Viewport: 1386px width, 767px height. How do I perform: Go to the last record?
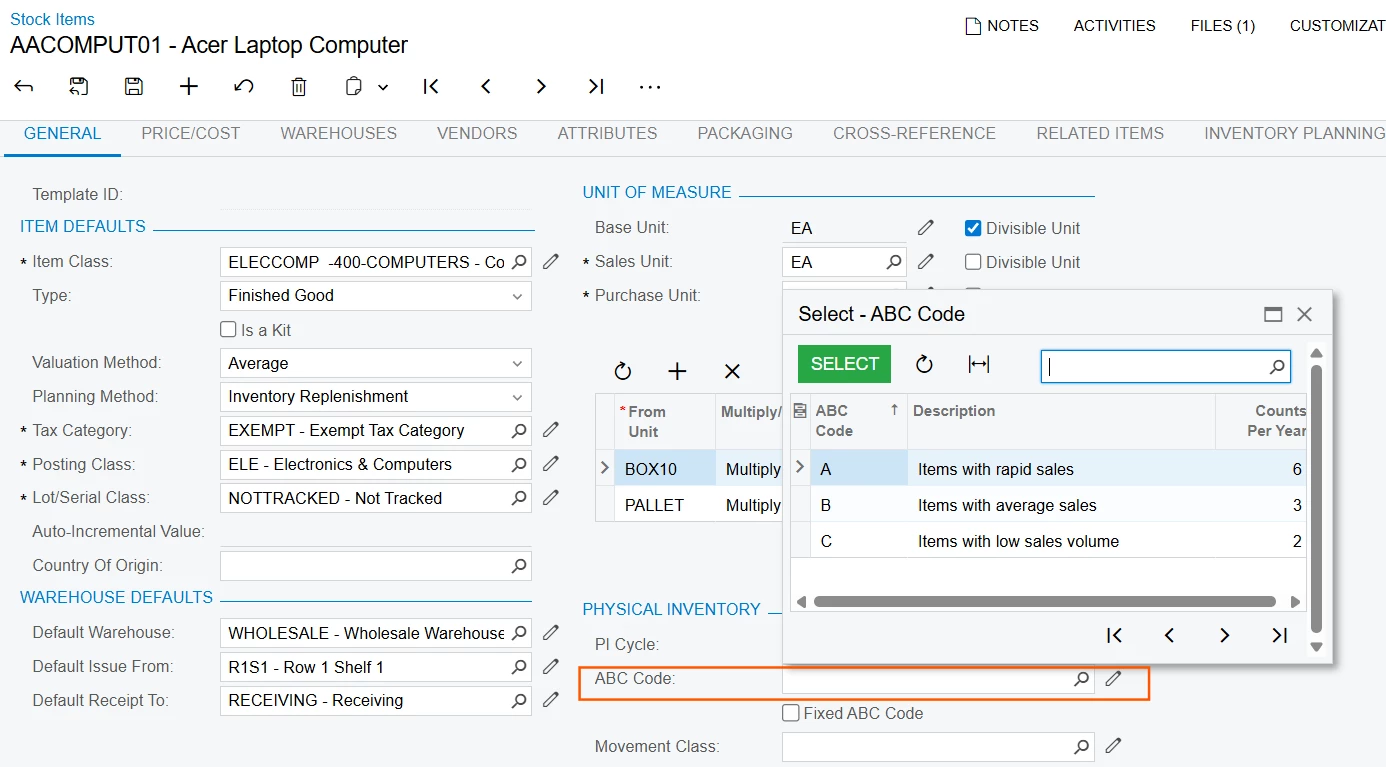(596, 87)
